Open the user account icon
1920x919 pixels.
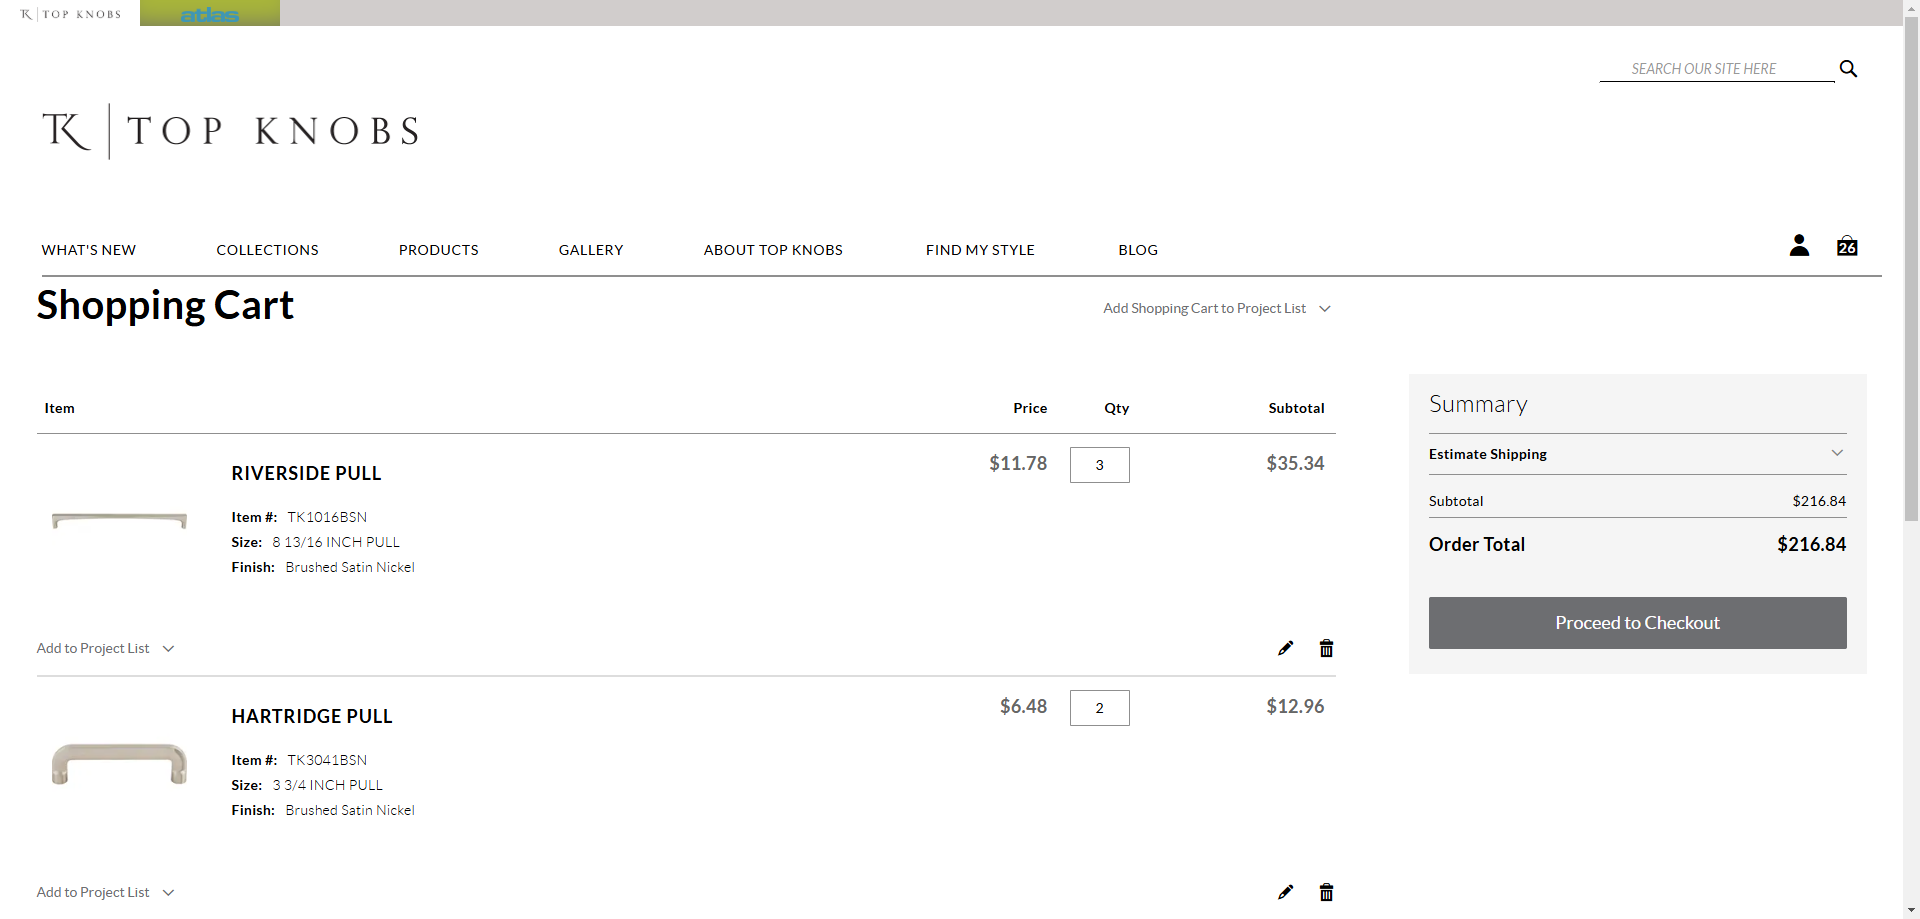(x=1799, y=245)
